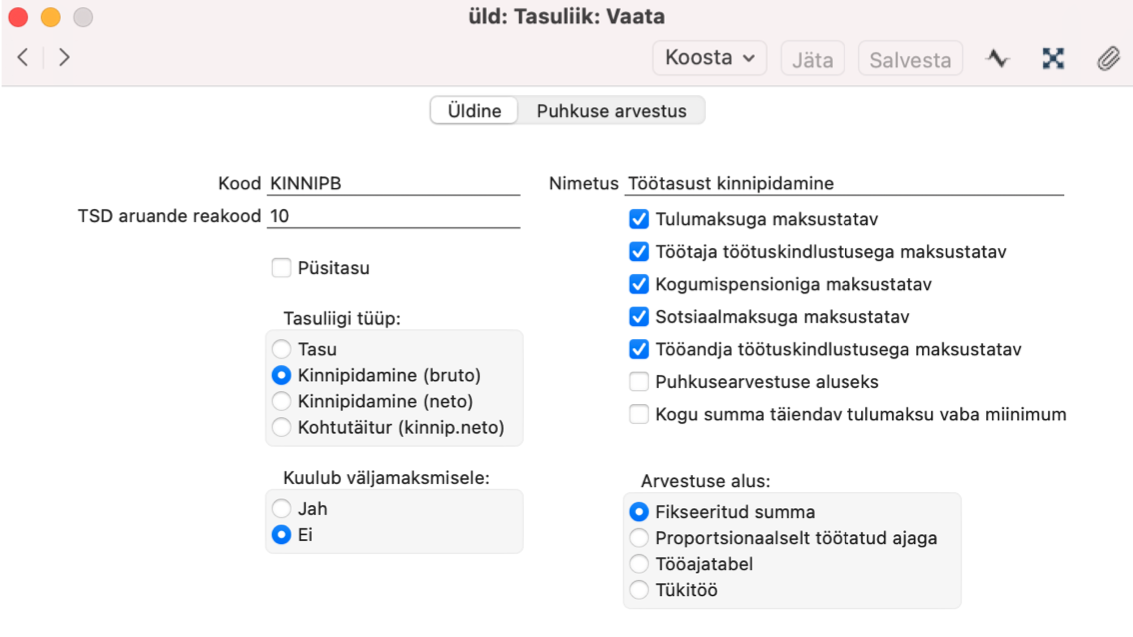This screenshot has width=1133, height=637.
Task: Uncheck Sotsiaalmaksuga maksustatav
Action: [x=639, y=316]
